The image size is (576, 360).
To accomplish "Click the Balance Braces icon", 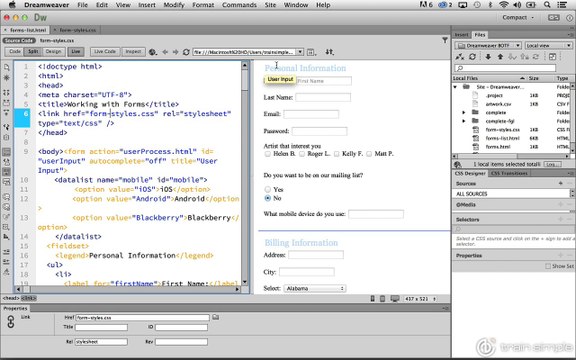I will click(x=7, y=137).
